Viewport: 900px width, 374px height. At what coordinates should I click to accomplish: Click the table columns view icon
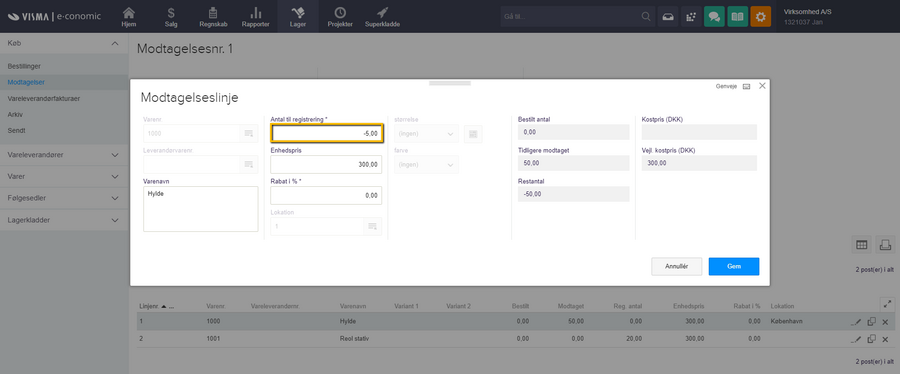(x=861, y=244)
